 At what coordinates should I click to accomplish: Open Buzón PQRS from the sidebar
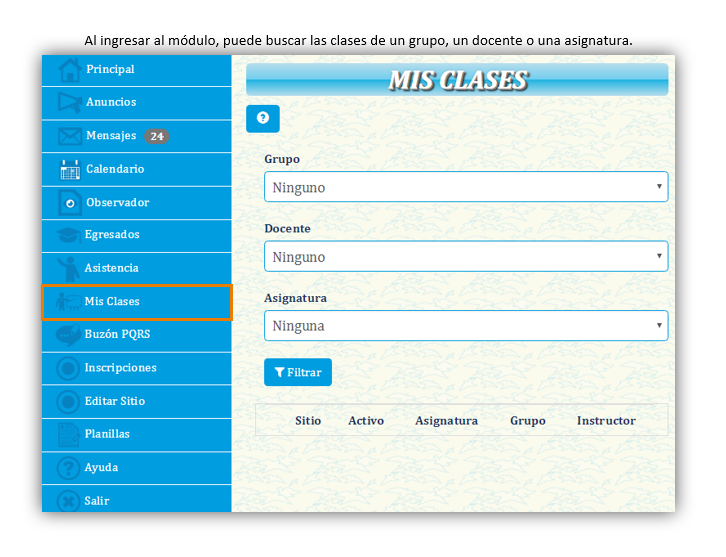pyautogui.click(x=137, y=335)
